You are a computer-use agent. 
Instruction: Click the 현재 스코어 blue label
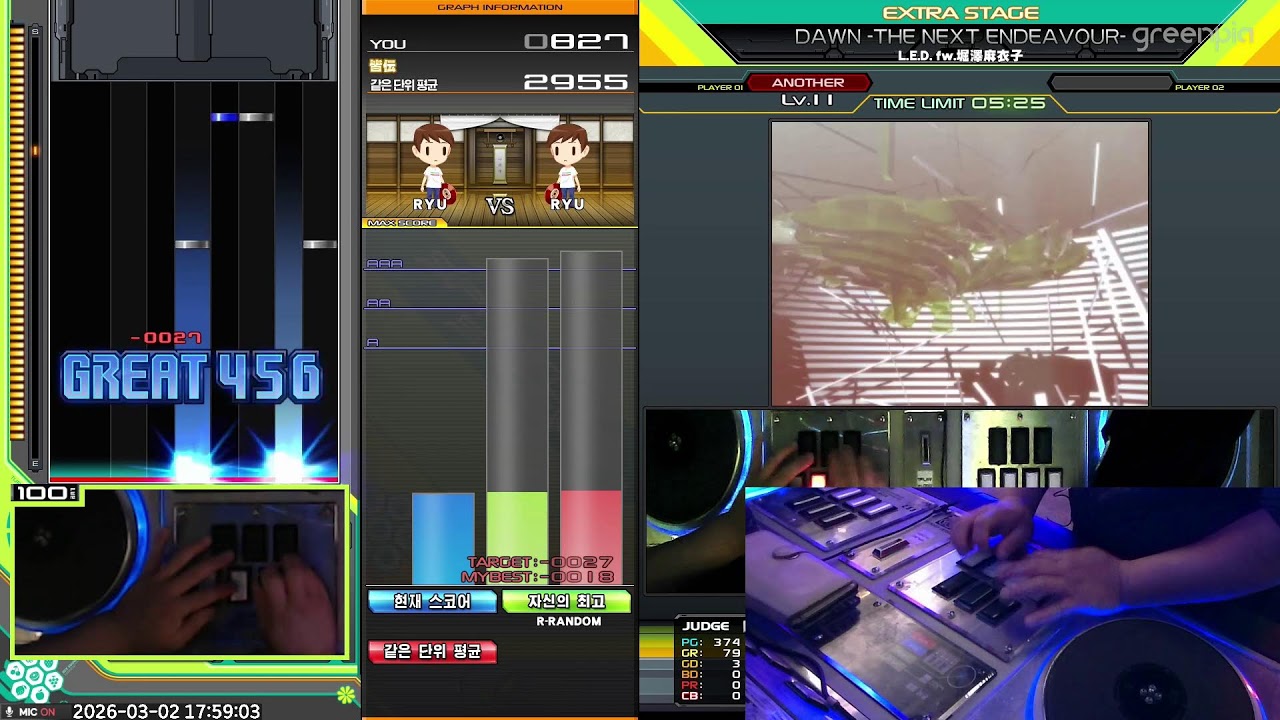click(432, 601)
